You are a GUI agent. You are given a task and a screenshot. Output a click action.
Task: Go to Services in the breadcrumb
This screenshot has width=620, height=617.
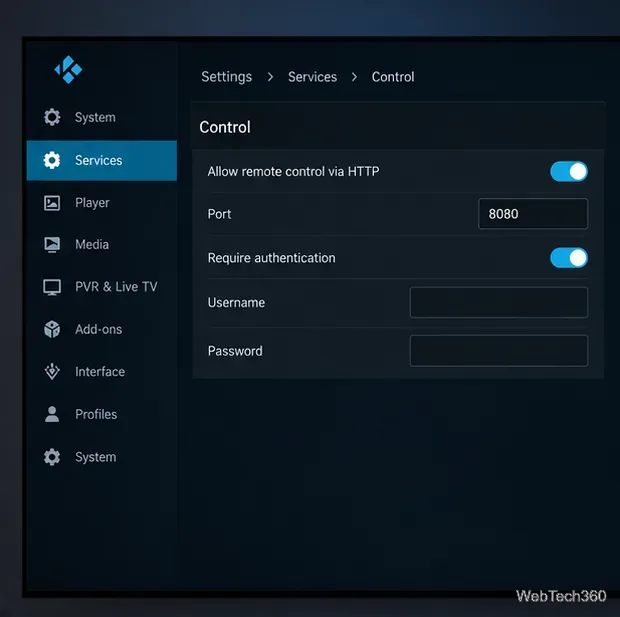coord(312,77)
